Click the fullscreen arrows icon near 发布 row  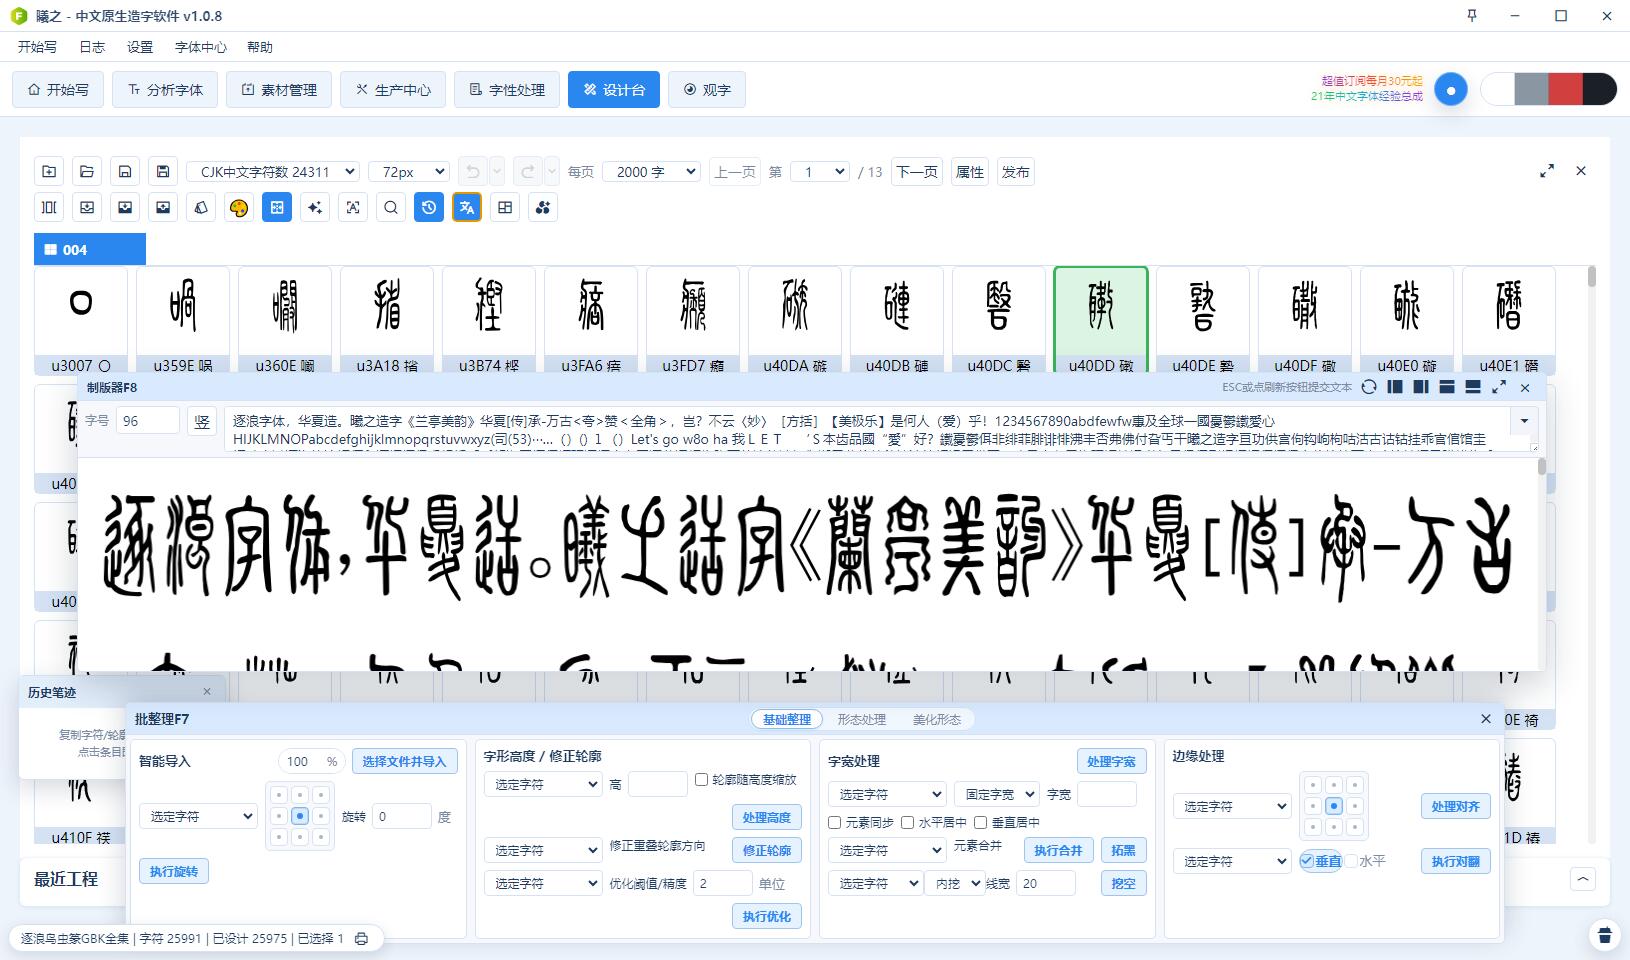[x=1547, y=171]
